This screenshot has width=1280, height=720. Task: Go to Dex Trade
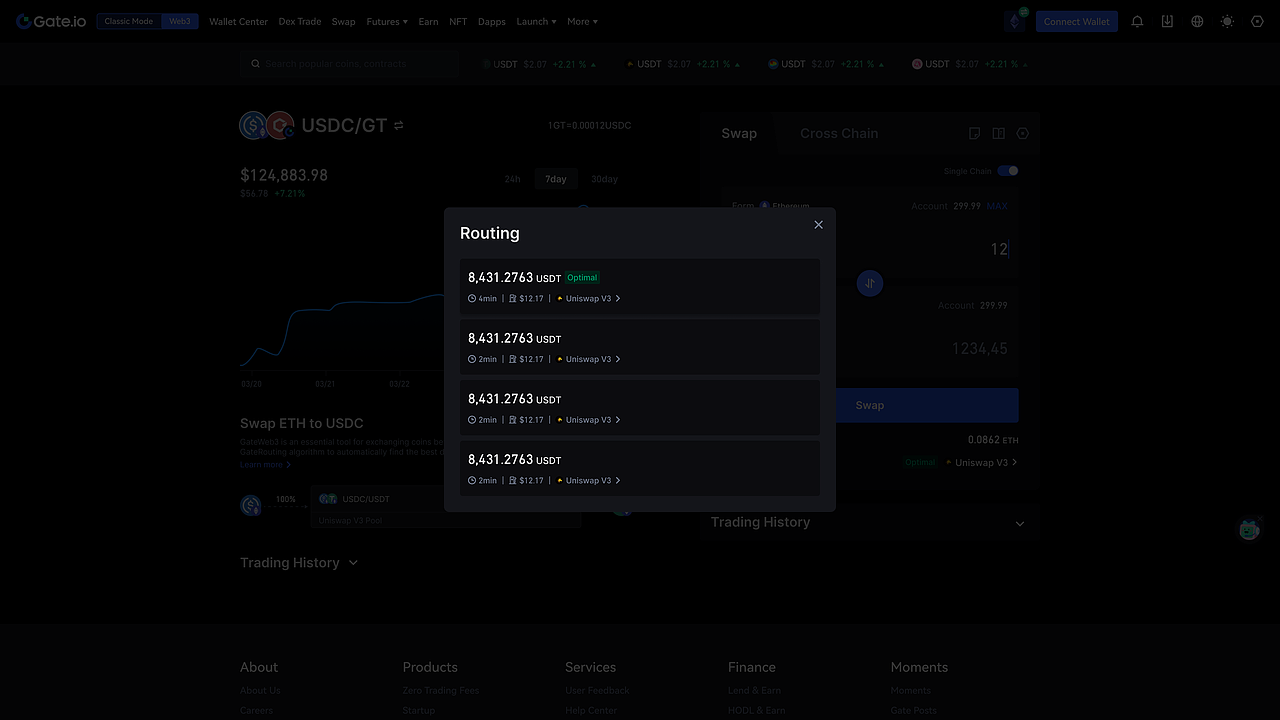[x=300, y=21]
